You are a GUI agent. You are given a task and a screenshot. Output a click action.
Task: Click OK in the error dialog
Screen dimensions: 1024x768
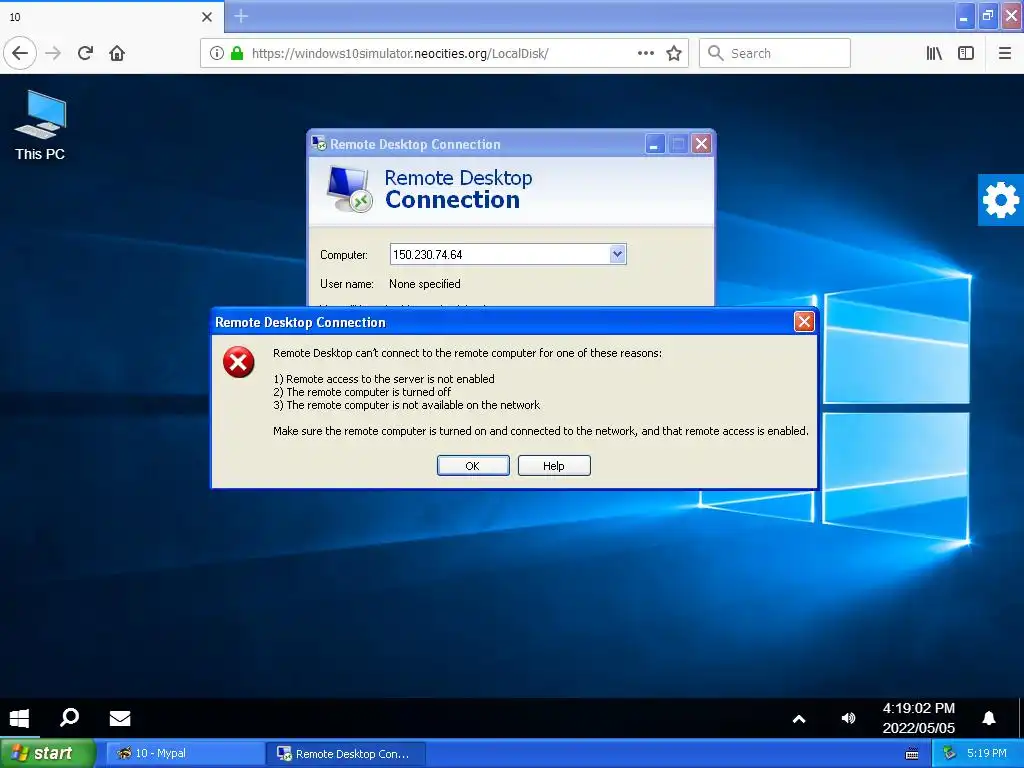coord(473,466)
